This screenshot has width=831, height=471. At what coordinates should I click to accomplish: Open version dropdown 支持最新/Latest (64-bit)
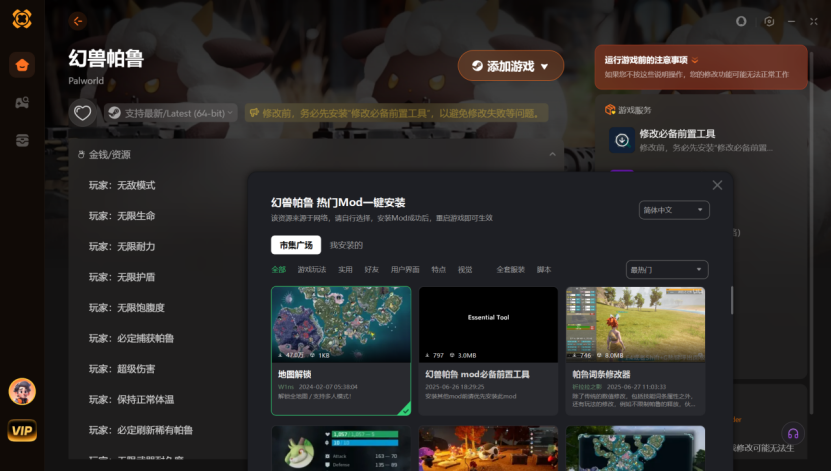click(x=171, y=113)
